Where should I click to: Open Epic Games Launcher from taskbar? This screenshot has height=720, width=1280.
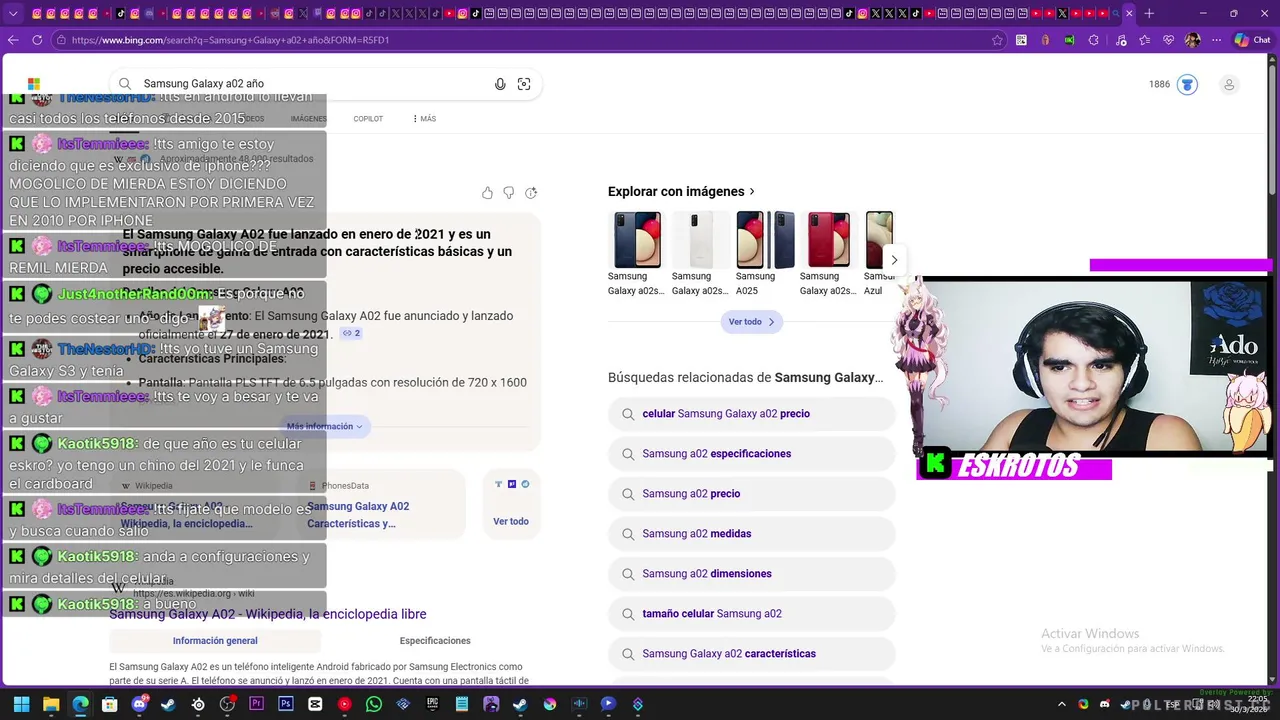433,704
